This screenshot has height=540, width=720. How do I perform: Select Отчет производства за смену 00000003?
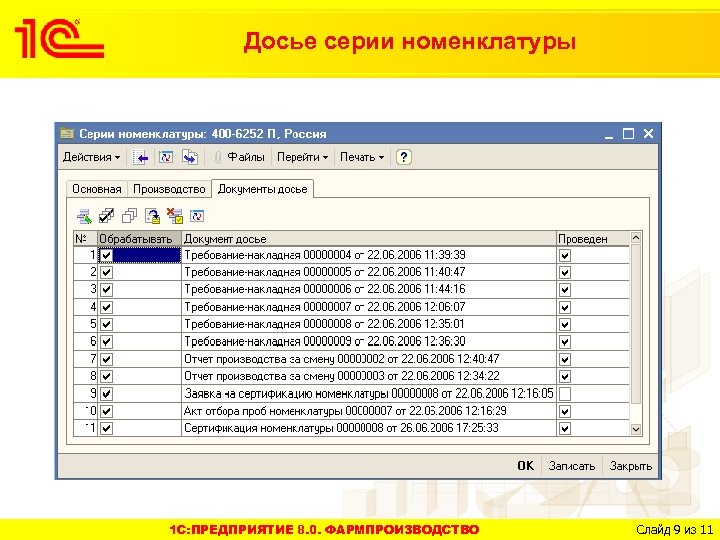pyautogui.click(x=342, y=376)
